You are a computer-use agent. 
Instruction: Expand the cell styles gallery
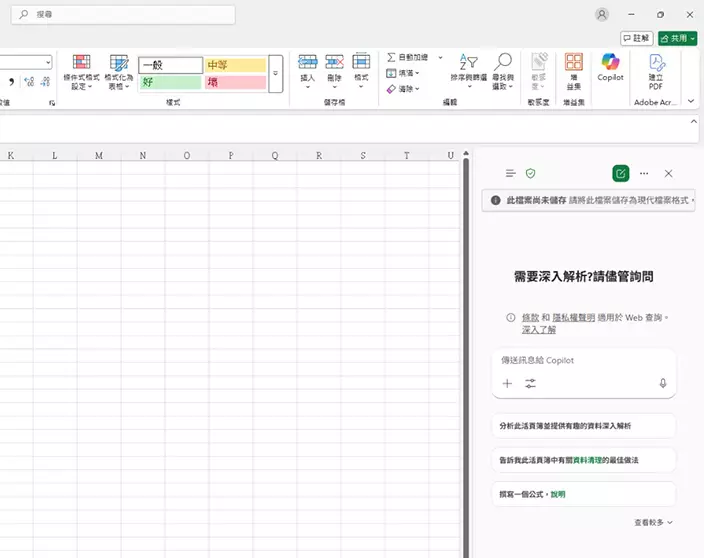point(276,73)
